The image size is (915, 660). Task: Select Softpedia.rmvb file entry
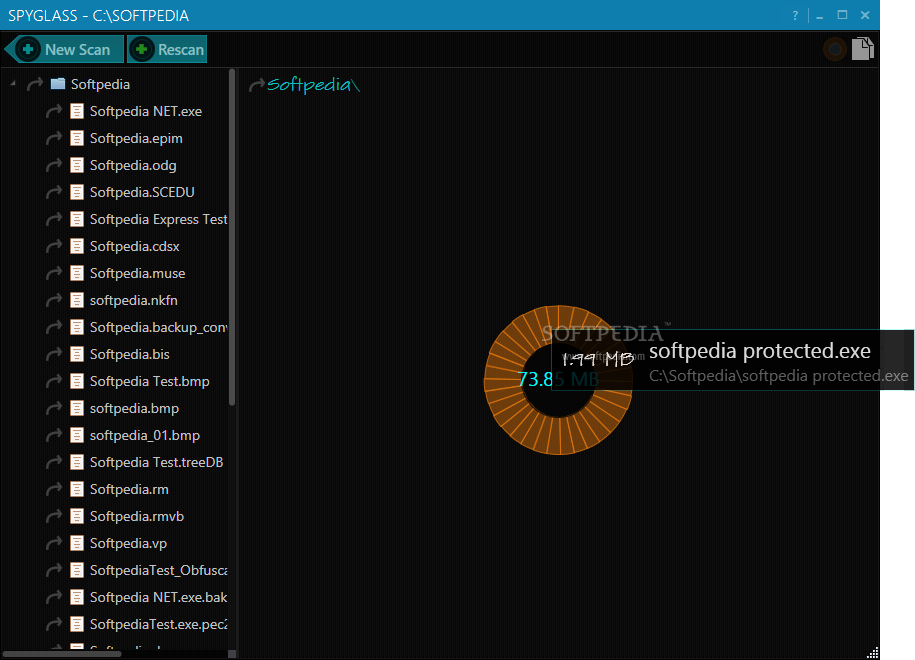[x=137, y=516]
